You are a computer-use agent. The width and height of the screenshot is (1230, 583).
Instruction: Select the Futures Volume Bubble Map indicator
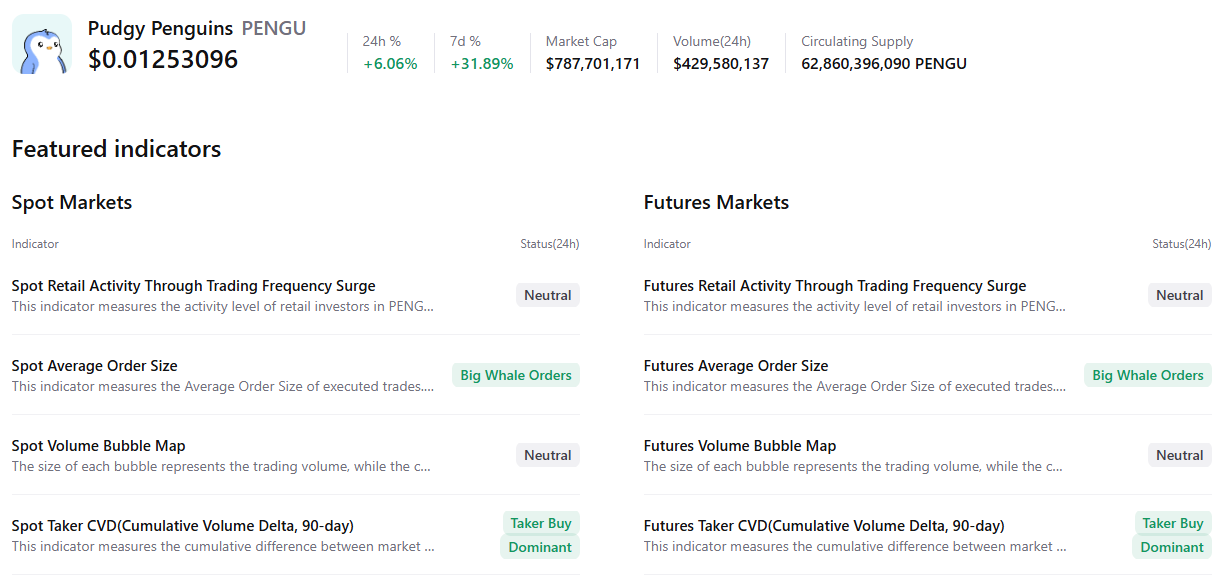739,445
